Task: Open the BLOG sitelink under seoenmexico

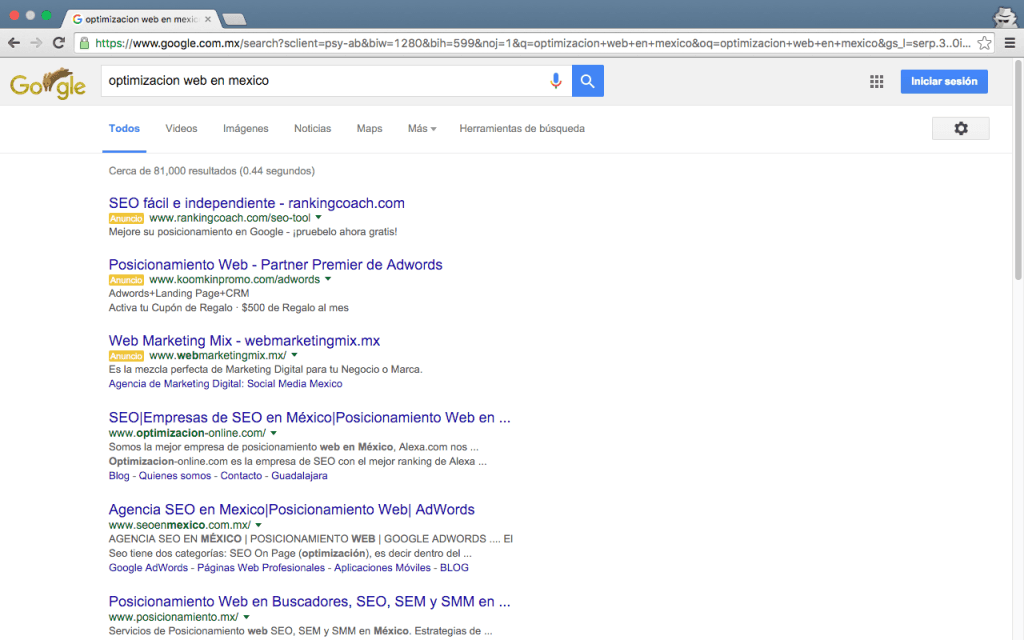Action: [x=454, y=568]
